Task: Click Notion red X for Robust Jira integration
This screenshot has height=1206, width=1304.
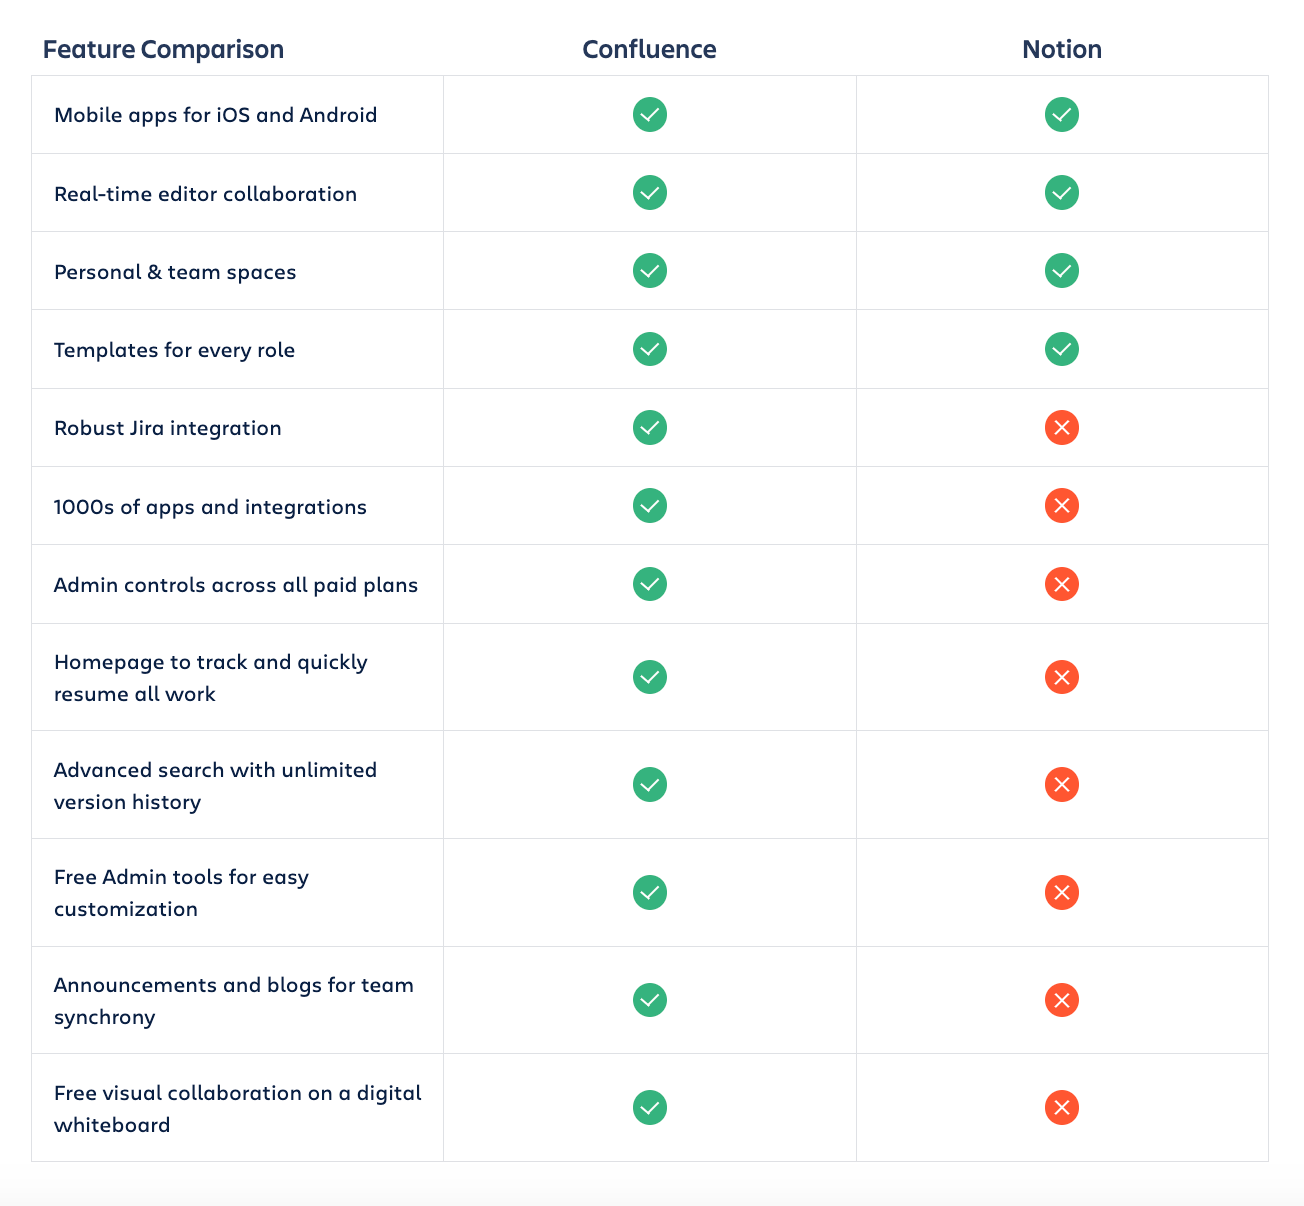Action: [x=1062, y=428]
